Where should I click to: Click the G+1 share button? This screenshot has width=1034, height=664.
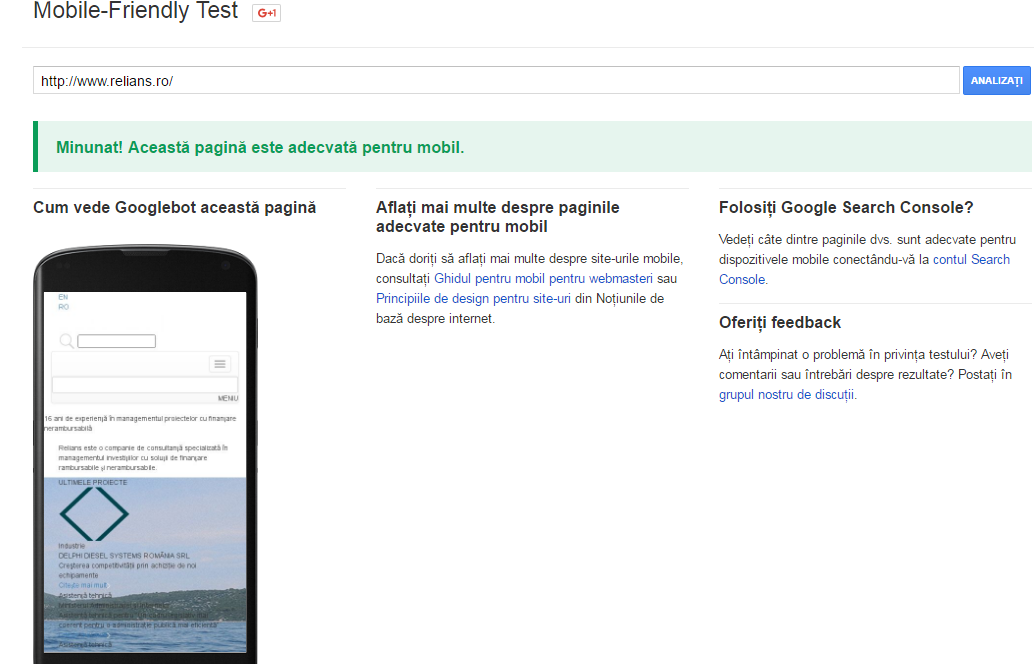[x=266, y=13]
